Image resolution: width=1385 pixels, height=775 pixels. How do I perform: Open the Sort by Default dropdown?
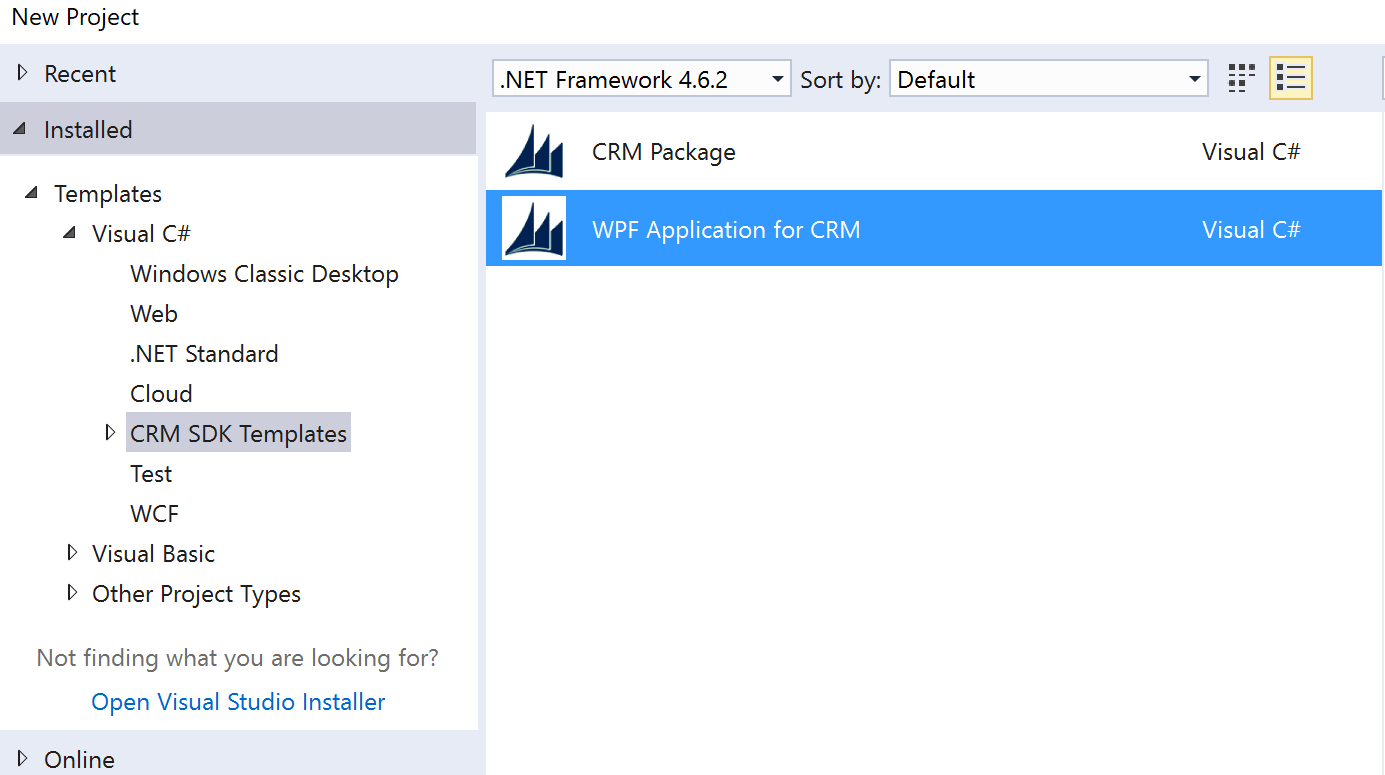point(1049,79)
